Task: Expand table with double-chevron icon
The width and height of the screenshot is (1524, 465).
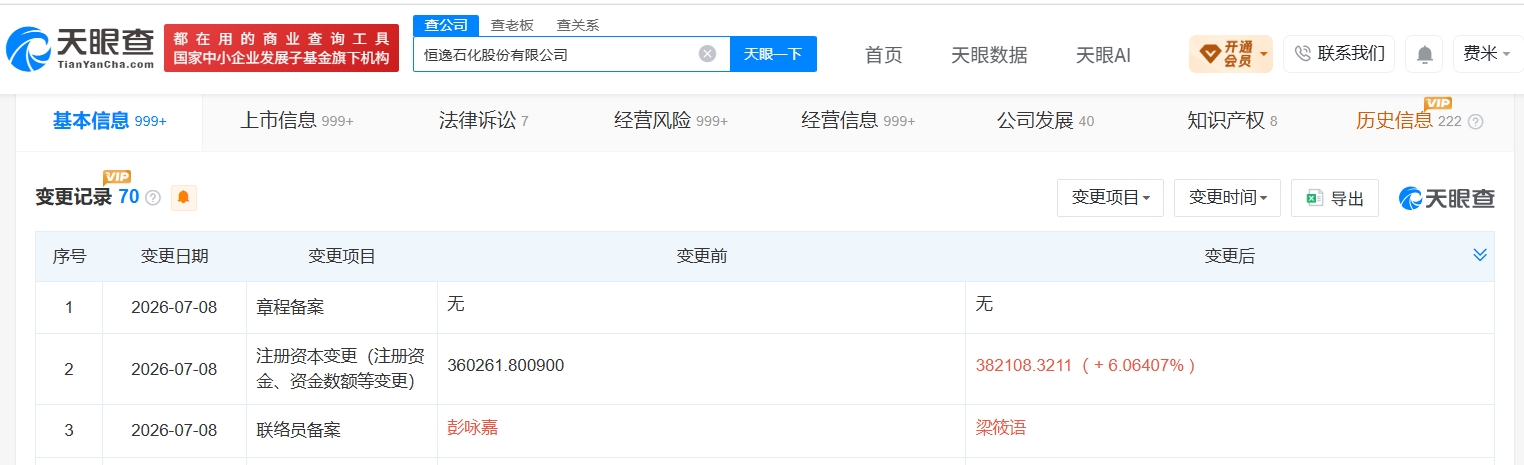Action: coord(1480,255)
